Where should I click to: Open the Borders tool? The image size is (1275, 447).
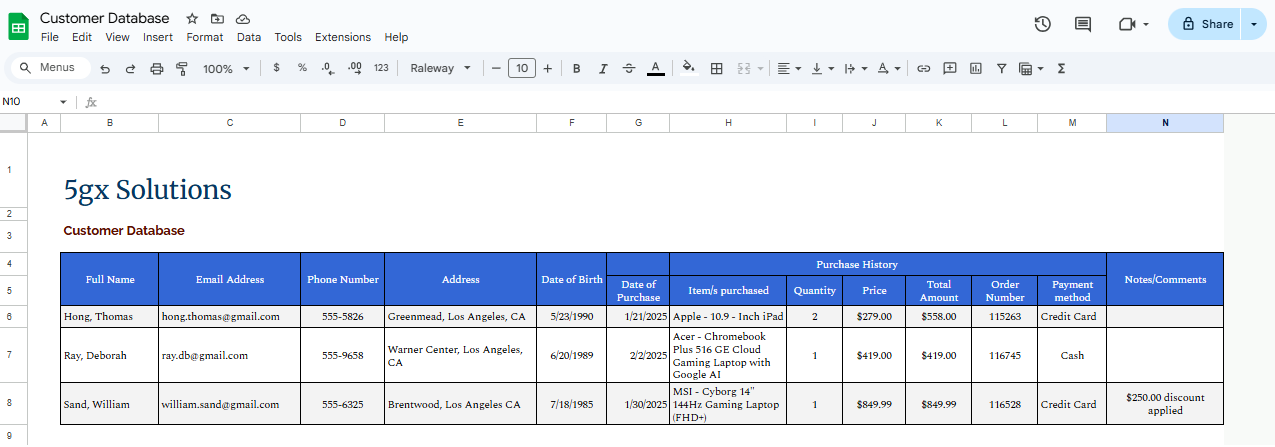pos(716,68)
